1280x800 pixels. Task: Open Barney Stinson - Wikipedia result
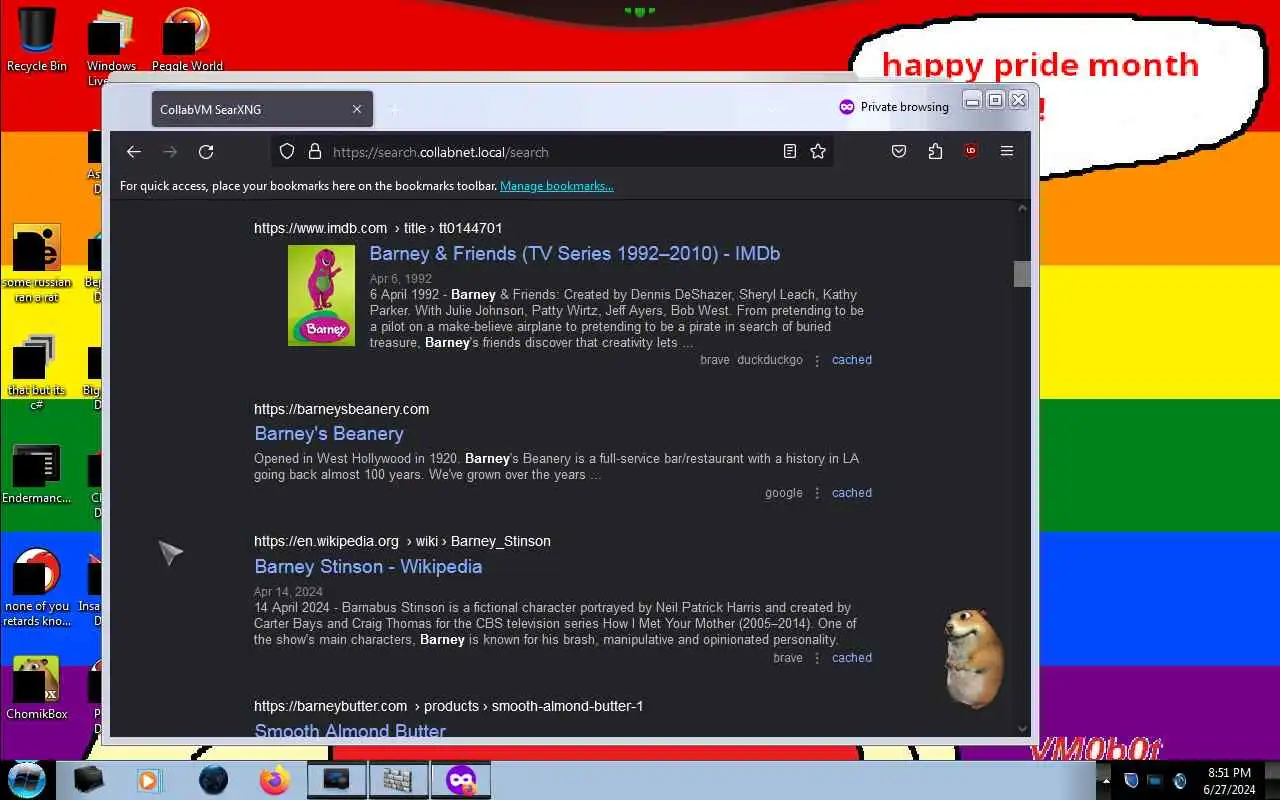pos(368,567)
